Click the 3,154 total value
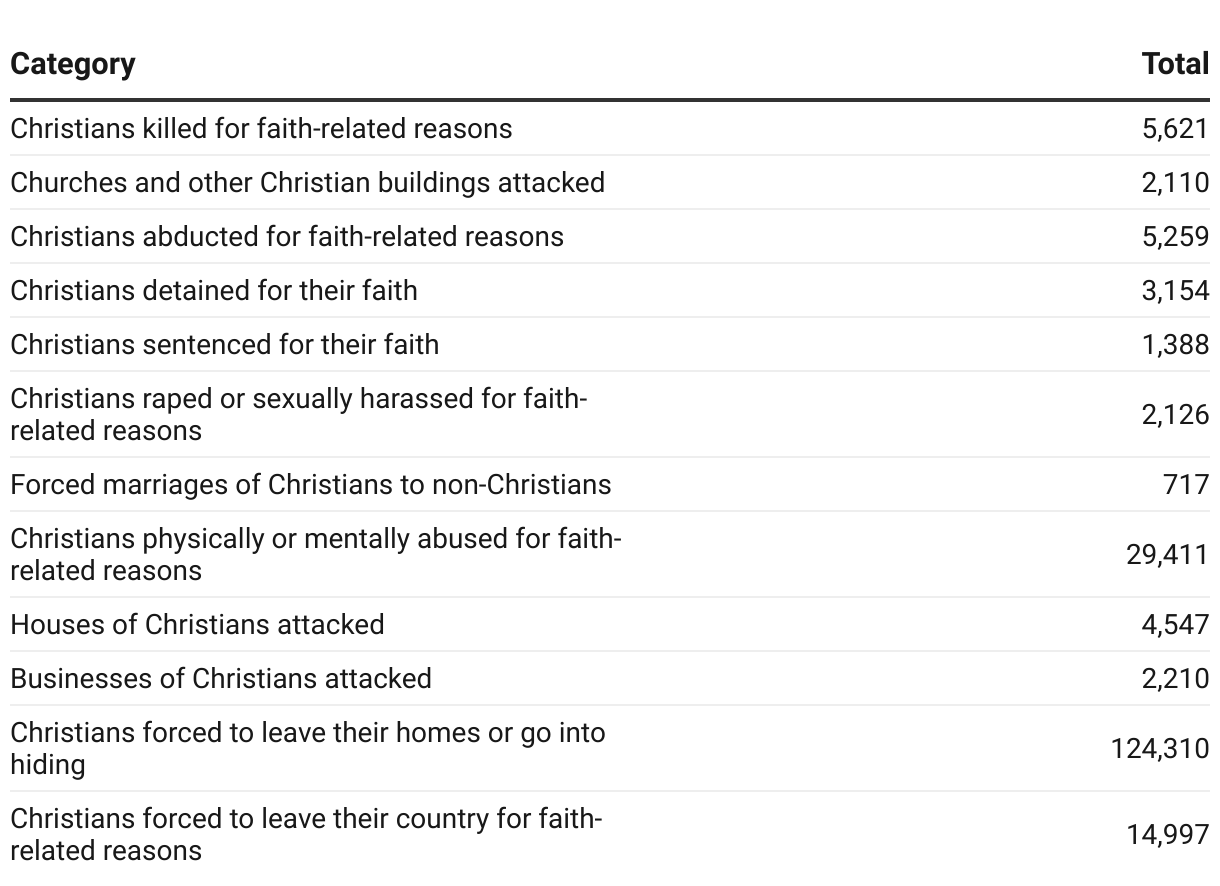 [x=1175, y=291]
